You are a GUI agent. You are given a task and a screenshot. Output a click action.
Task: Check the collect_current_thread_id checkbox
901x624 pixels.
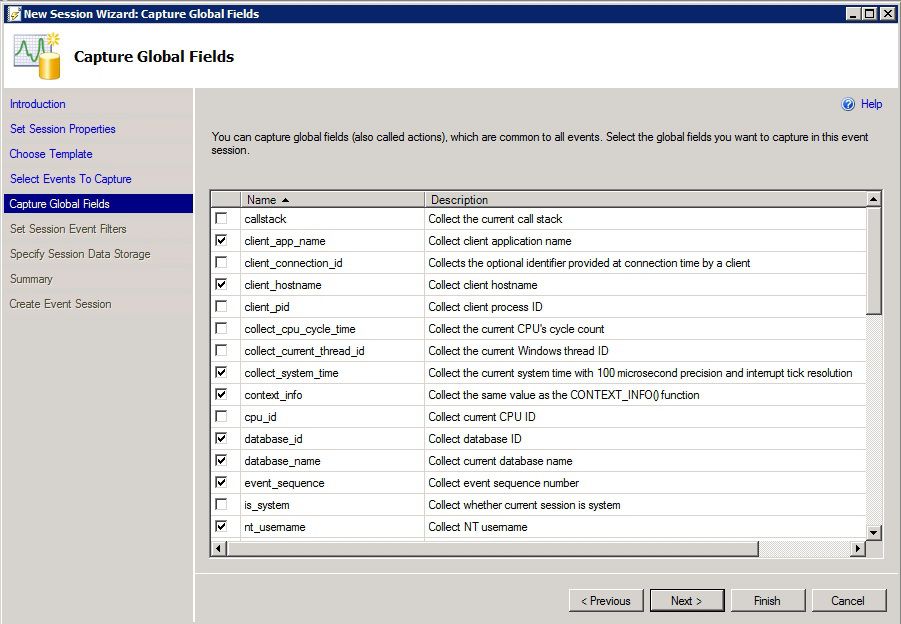click(221, 350)
